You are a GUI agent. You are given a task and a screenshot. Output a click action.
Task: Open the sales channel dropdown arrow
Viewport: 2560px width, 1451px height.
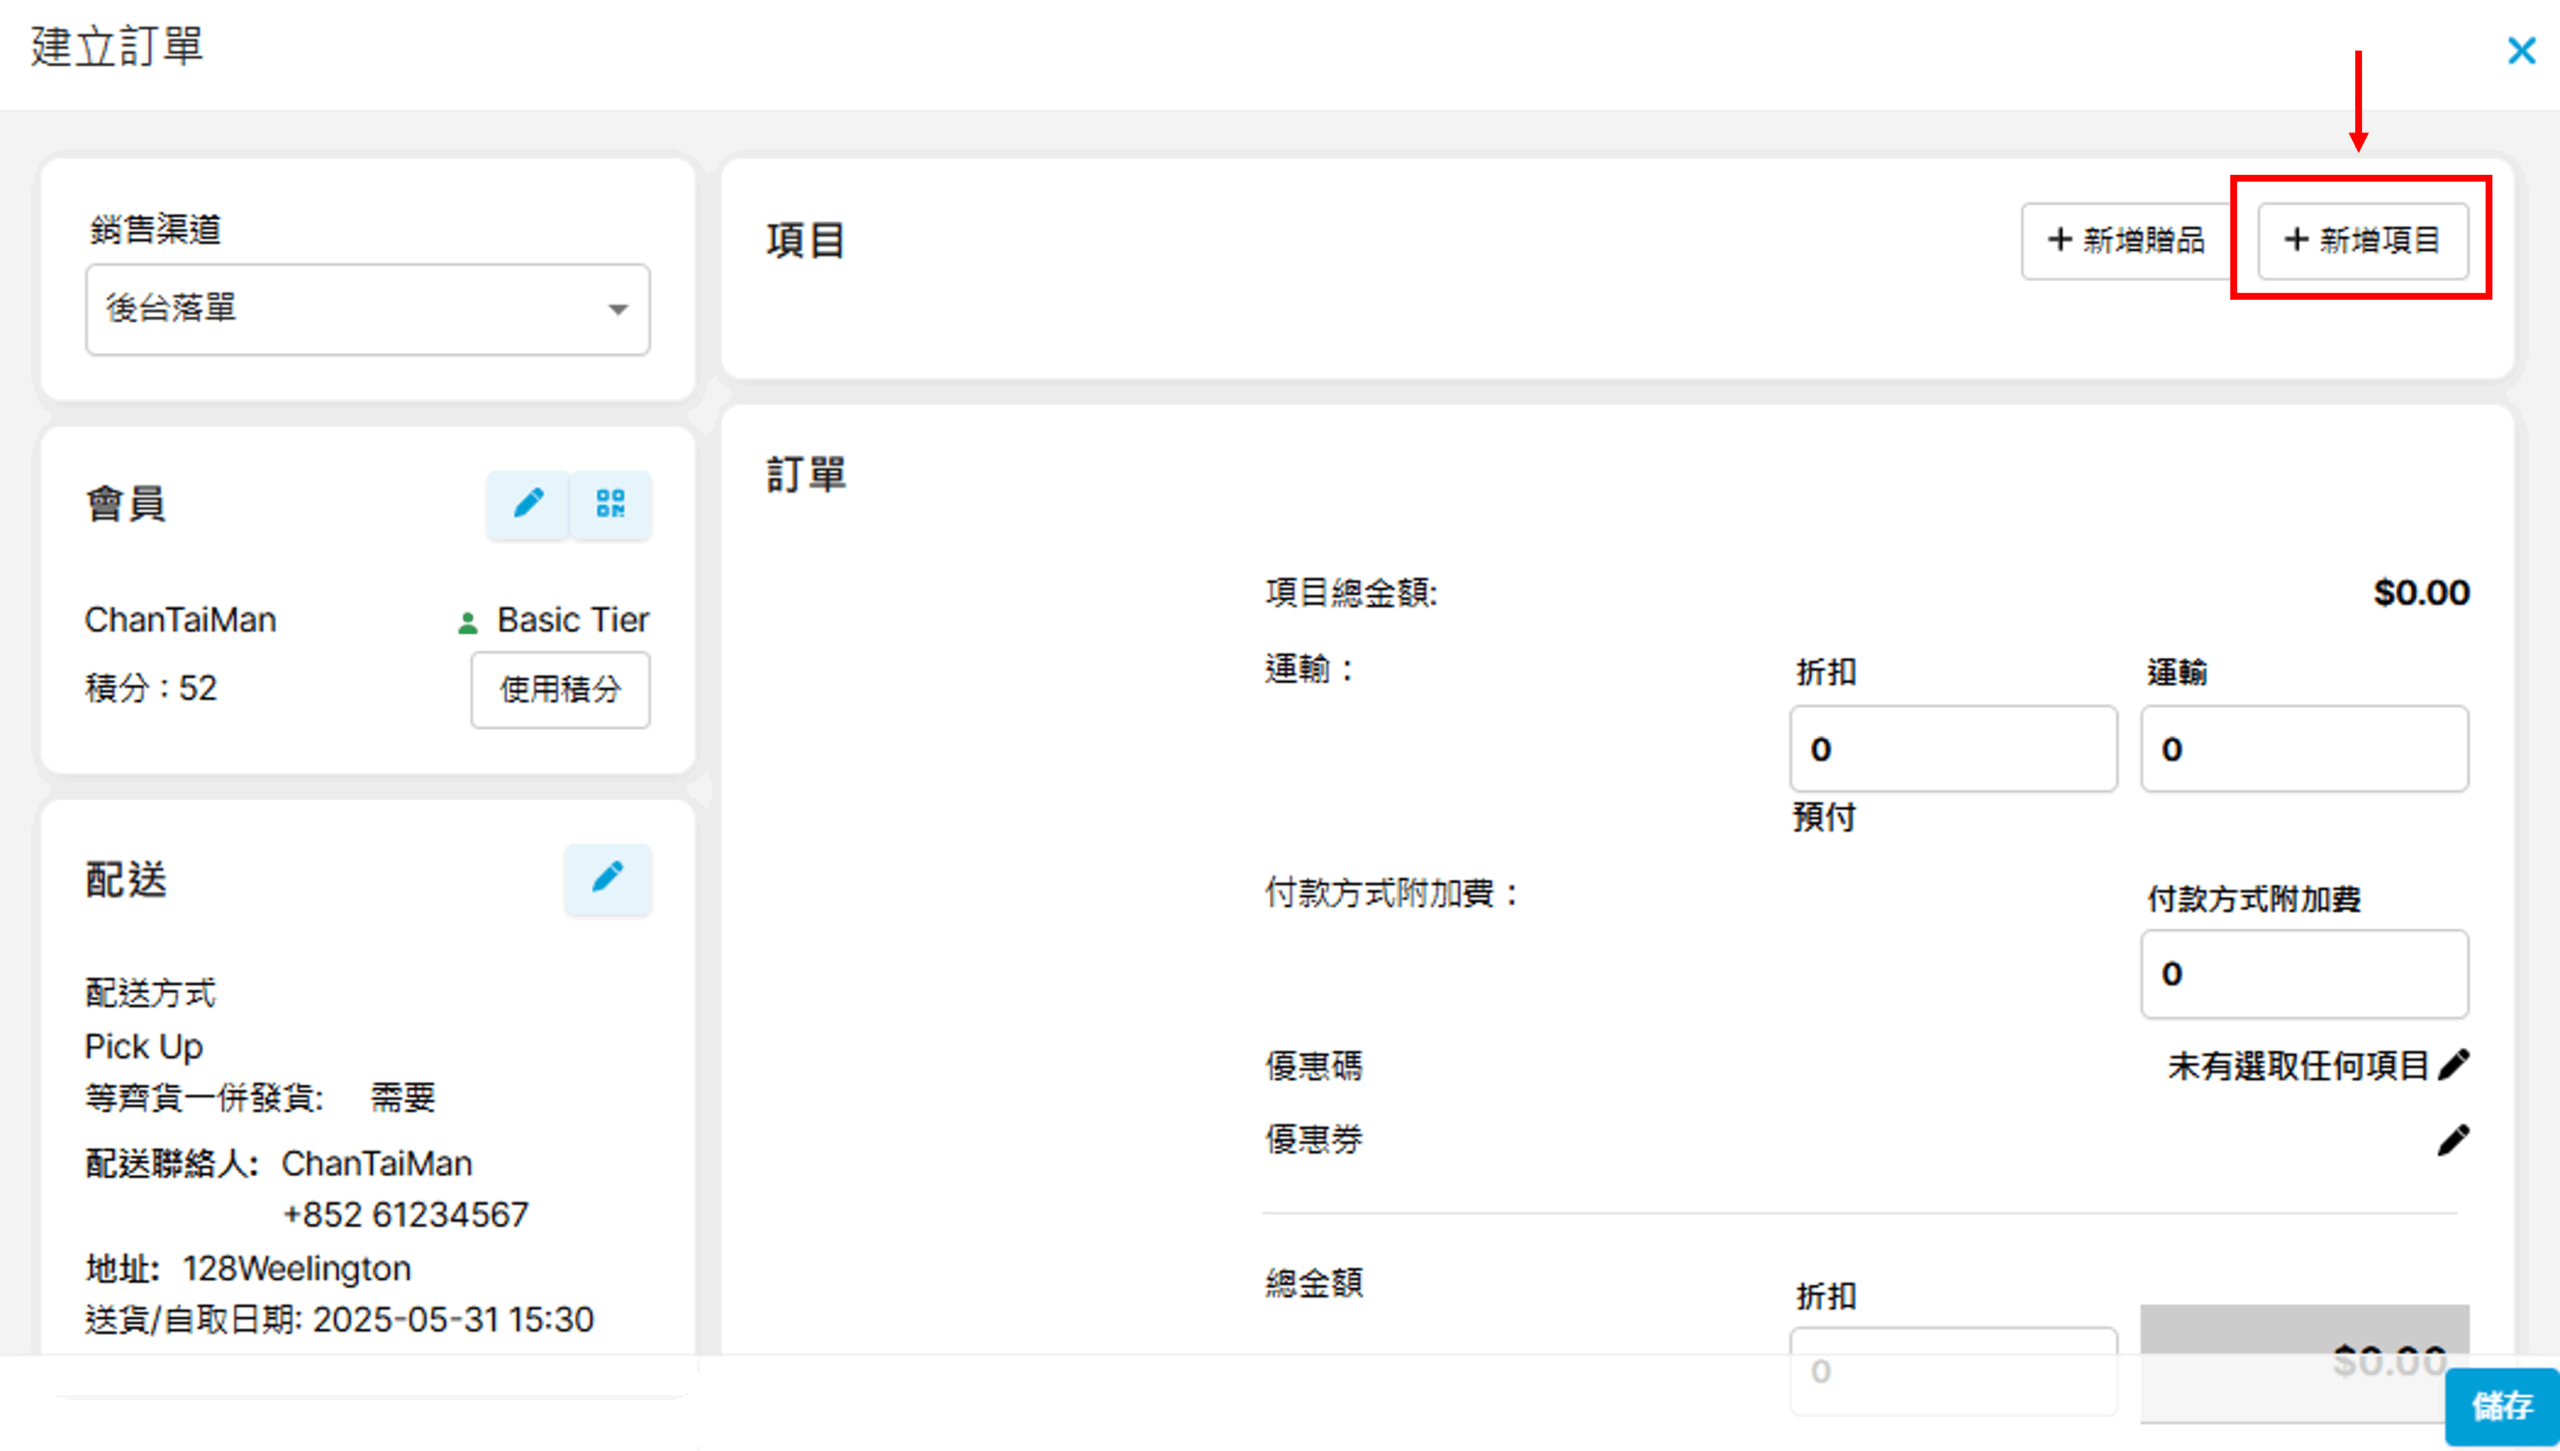pos(618,310)
